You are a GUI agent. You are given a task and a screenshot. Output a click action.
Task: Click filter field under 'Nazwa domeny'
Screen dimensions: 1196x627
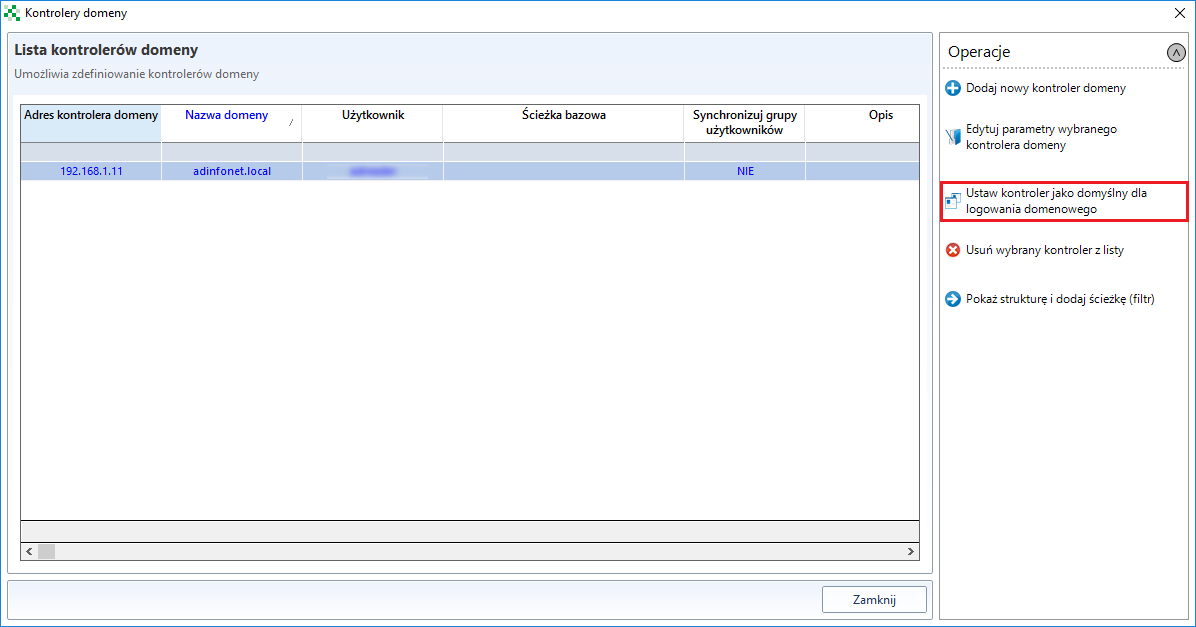pos(232,151)
